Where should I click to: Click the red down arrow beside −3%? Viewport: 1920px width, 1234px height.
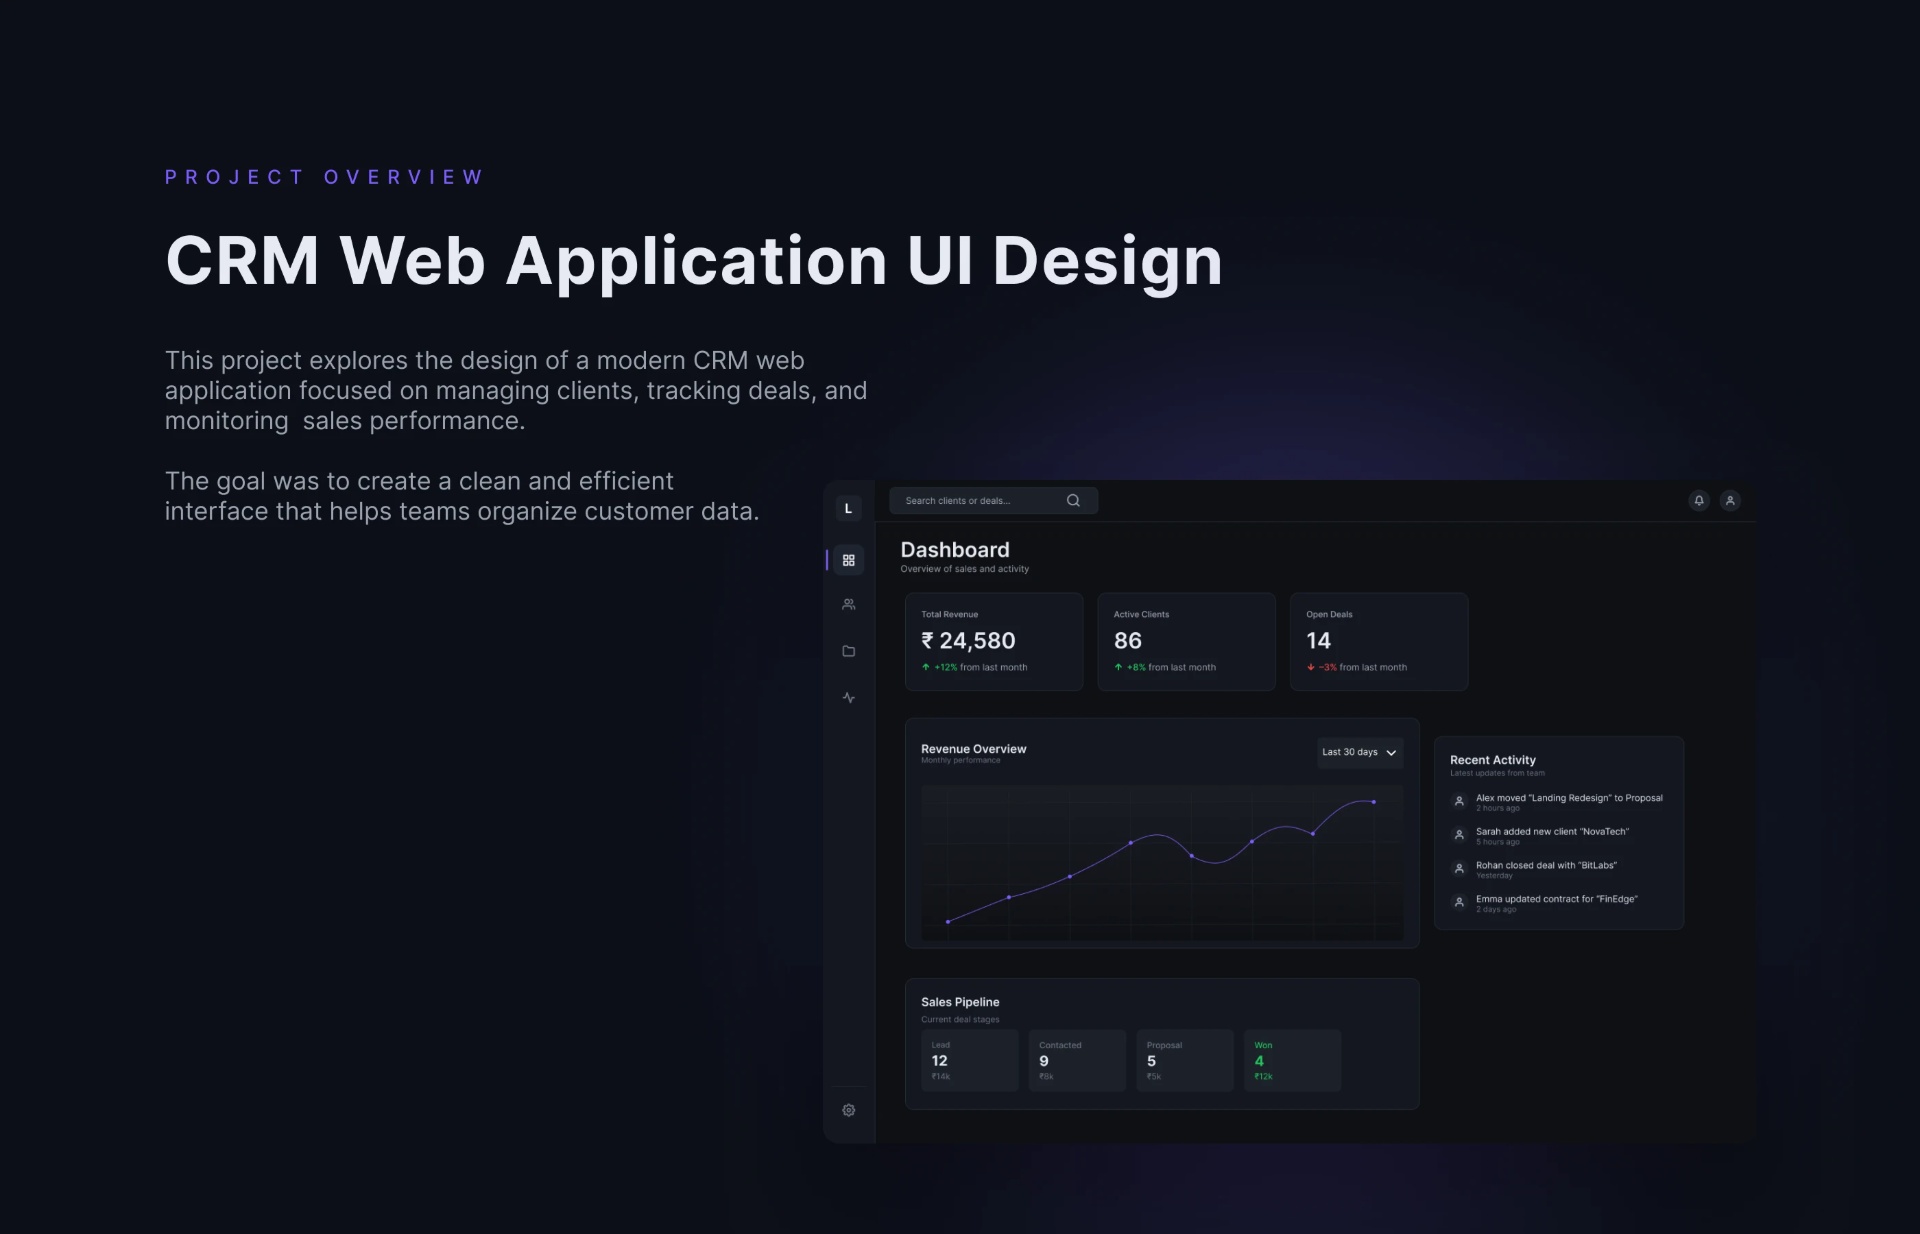click(1311, 667)
